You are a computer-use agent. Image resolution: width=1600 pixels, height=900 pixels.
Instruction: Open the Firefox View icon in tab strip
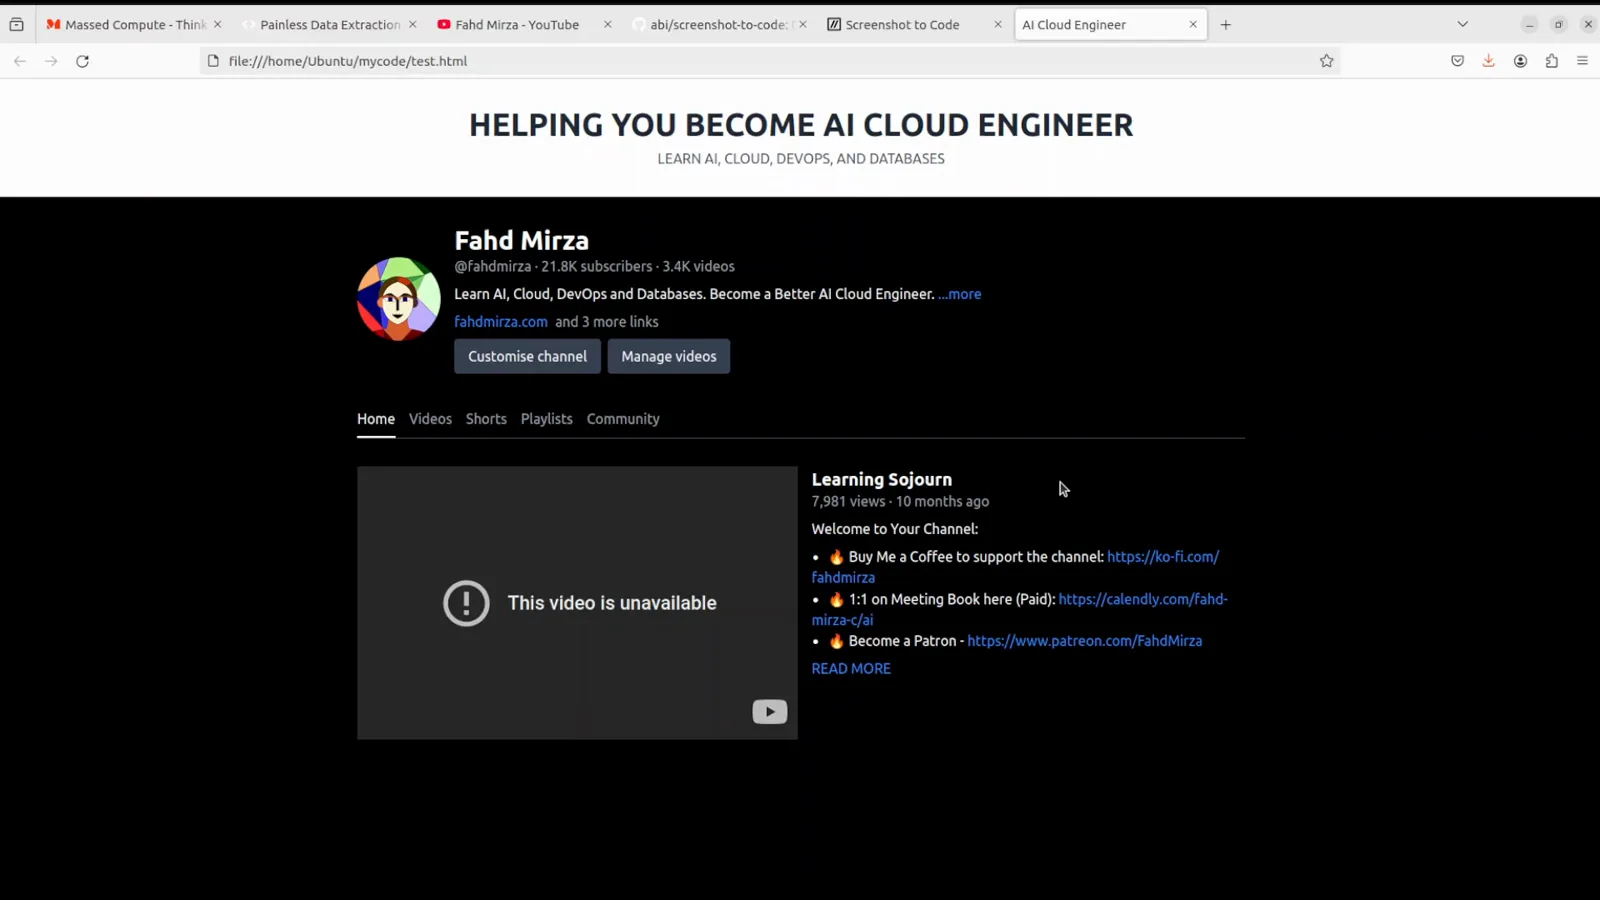[16, 25]
